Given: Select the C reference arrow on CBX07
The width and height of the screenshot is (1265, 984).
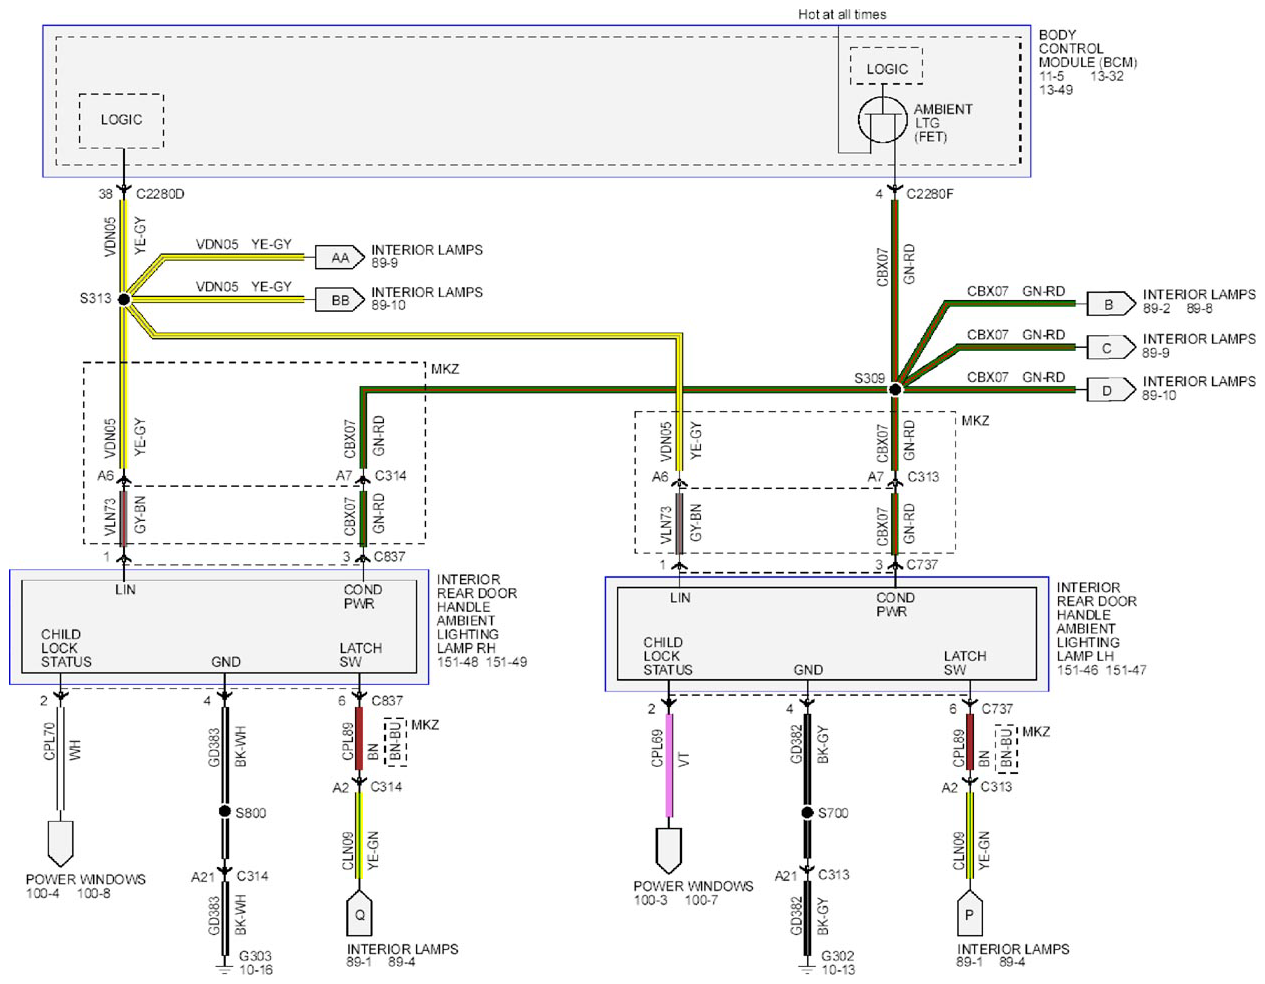Looking at the screenshot, I should click(1111, 348).
